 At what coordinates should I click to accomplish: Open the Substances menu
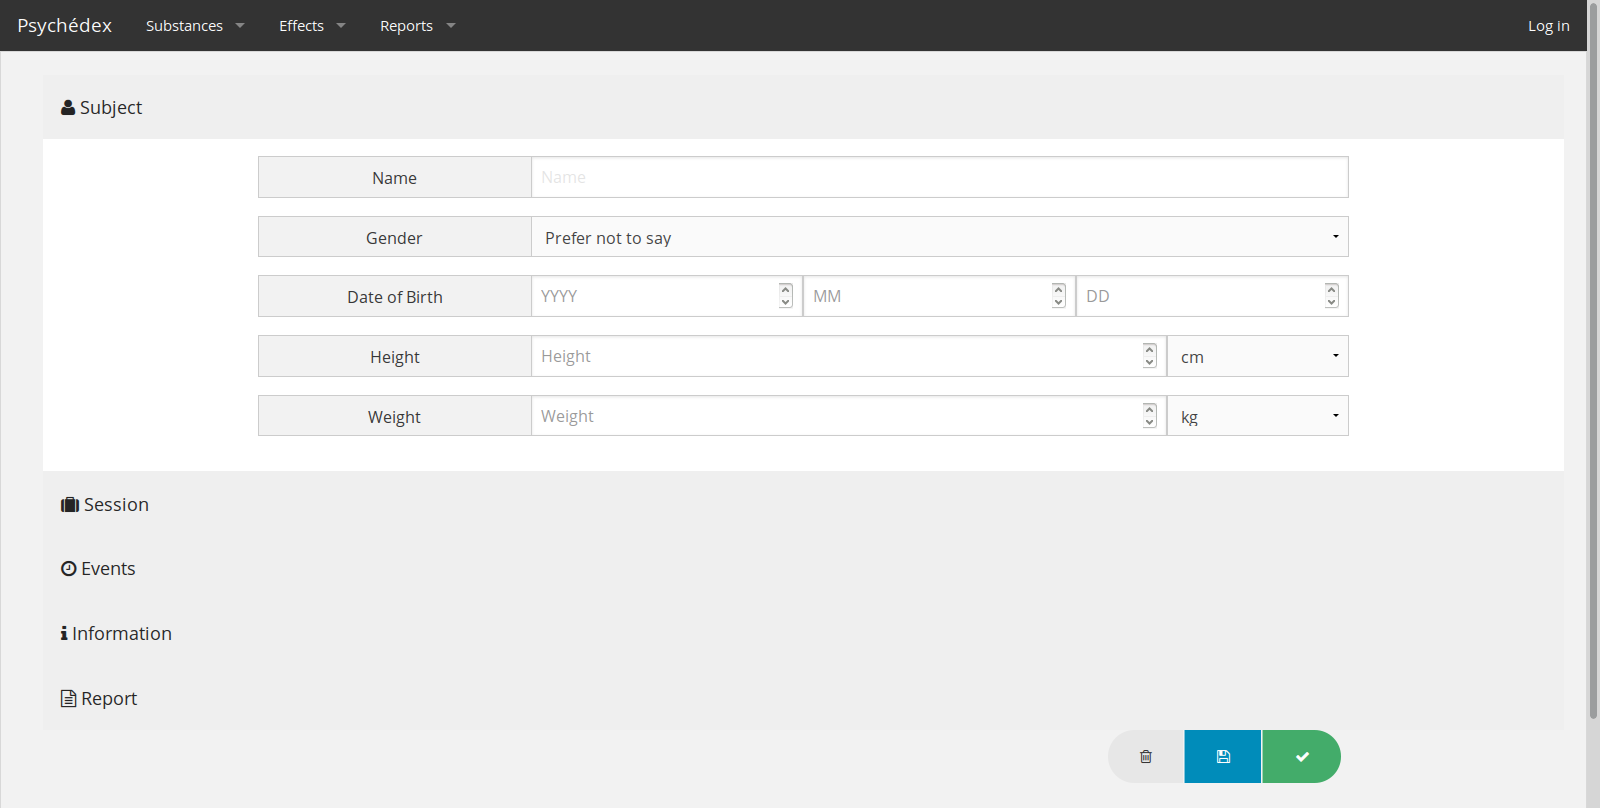[x=194, y=26]
